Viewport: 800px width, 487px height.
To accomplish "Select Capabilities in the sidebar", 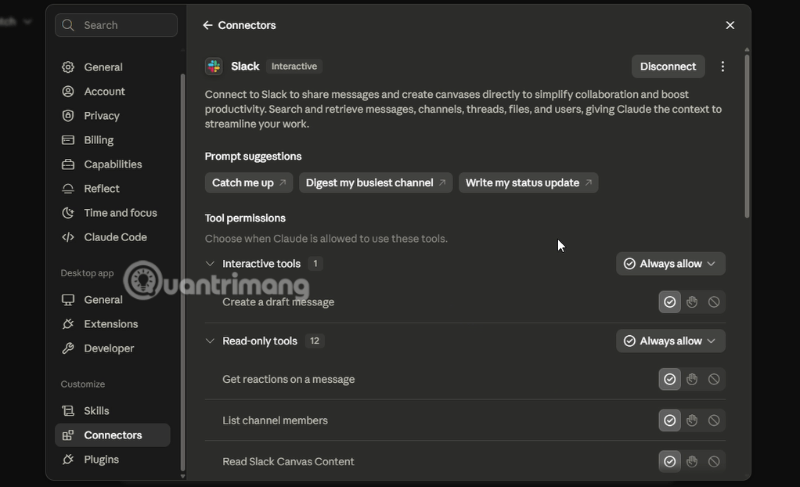I will (x=113, y=164).
